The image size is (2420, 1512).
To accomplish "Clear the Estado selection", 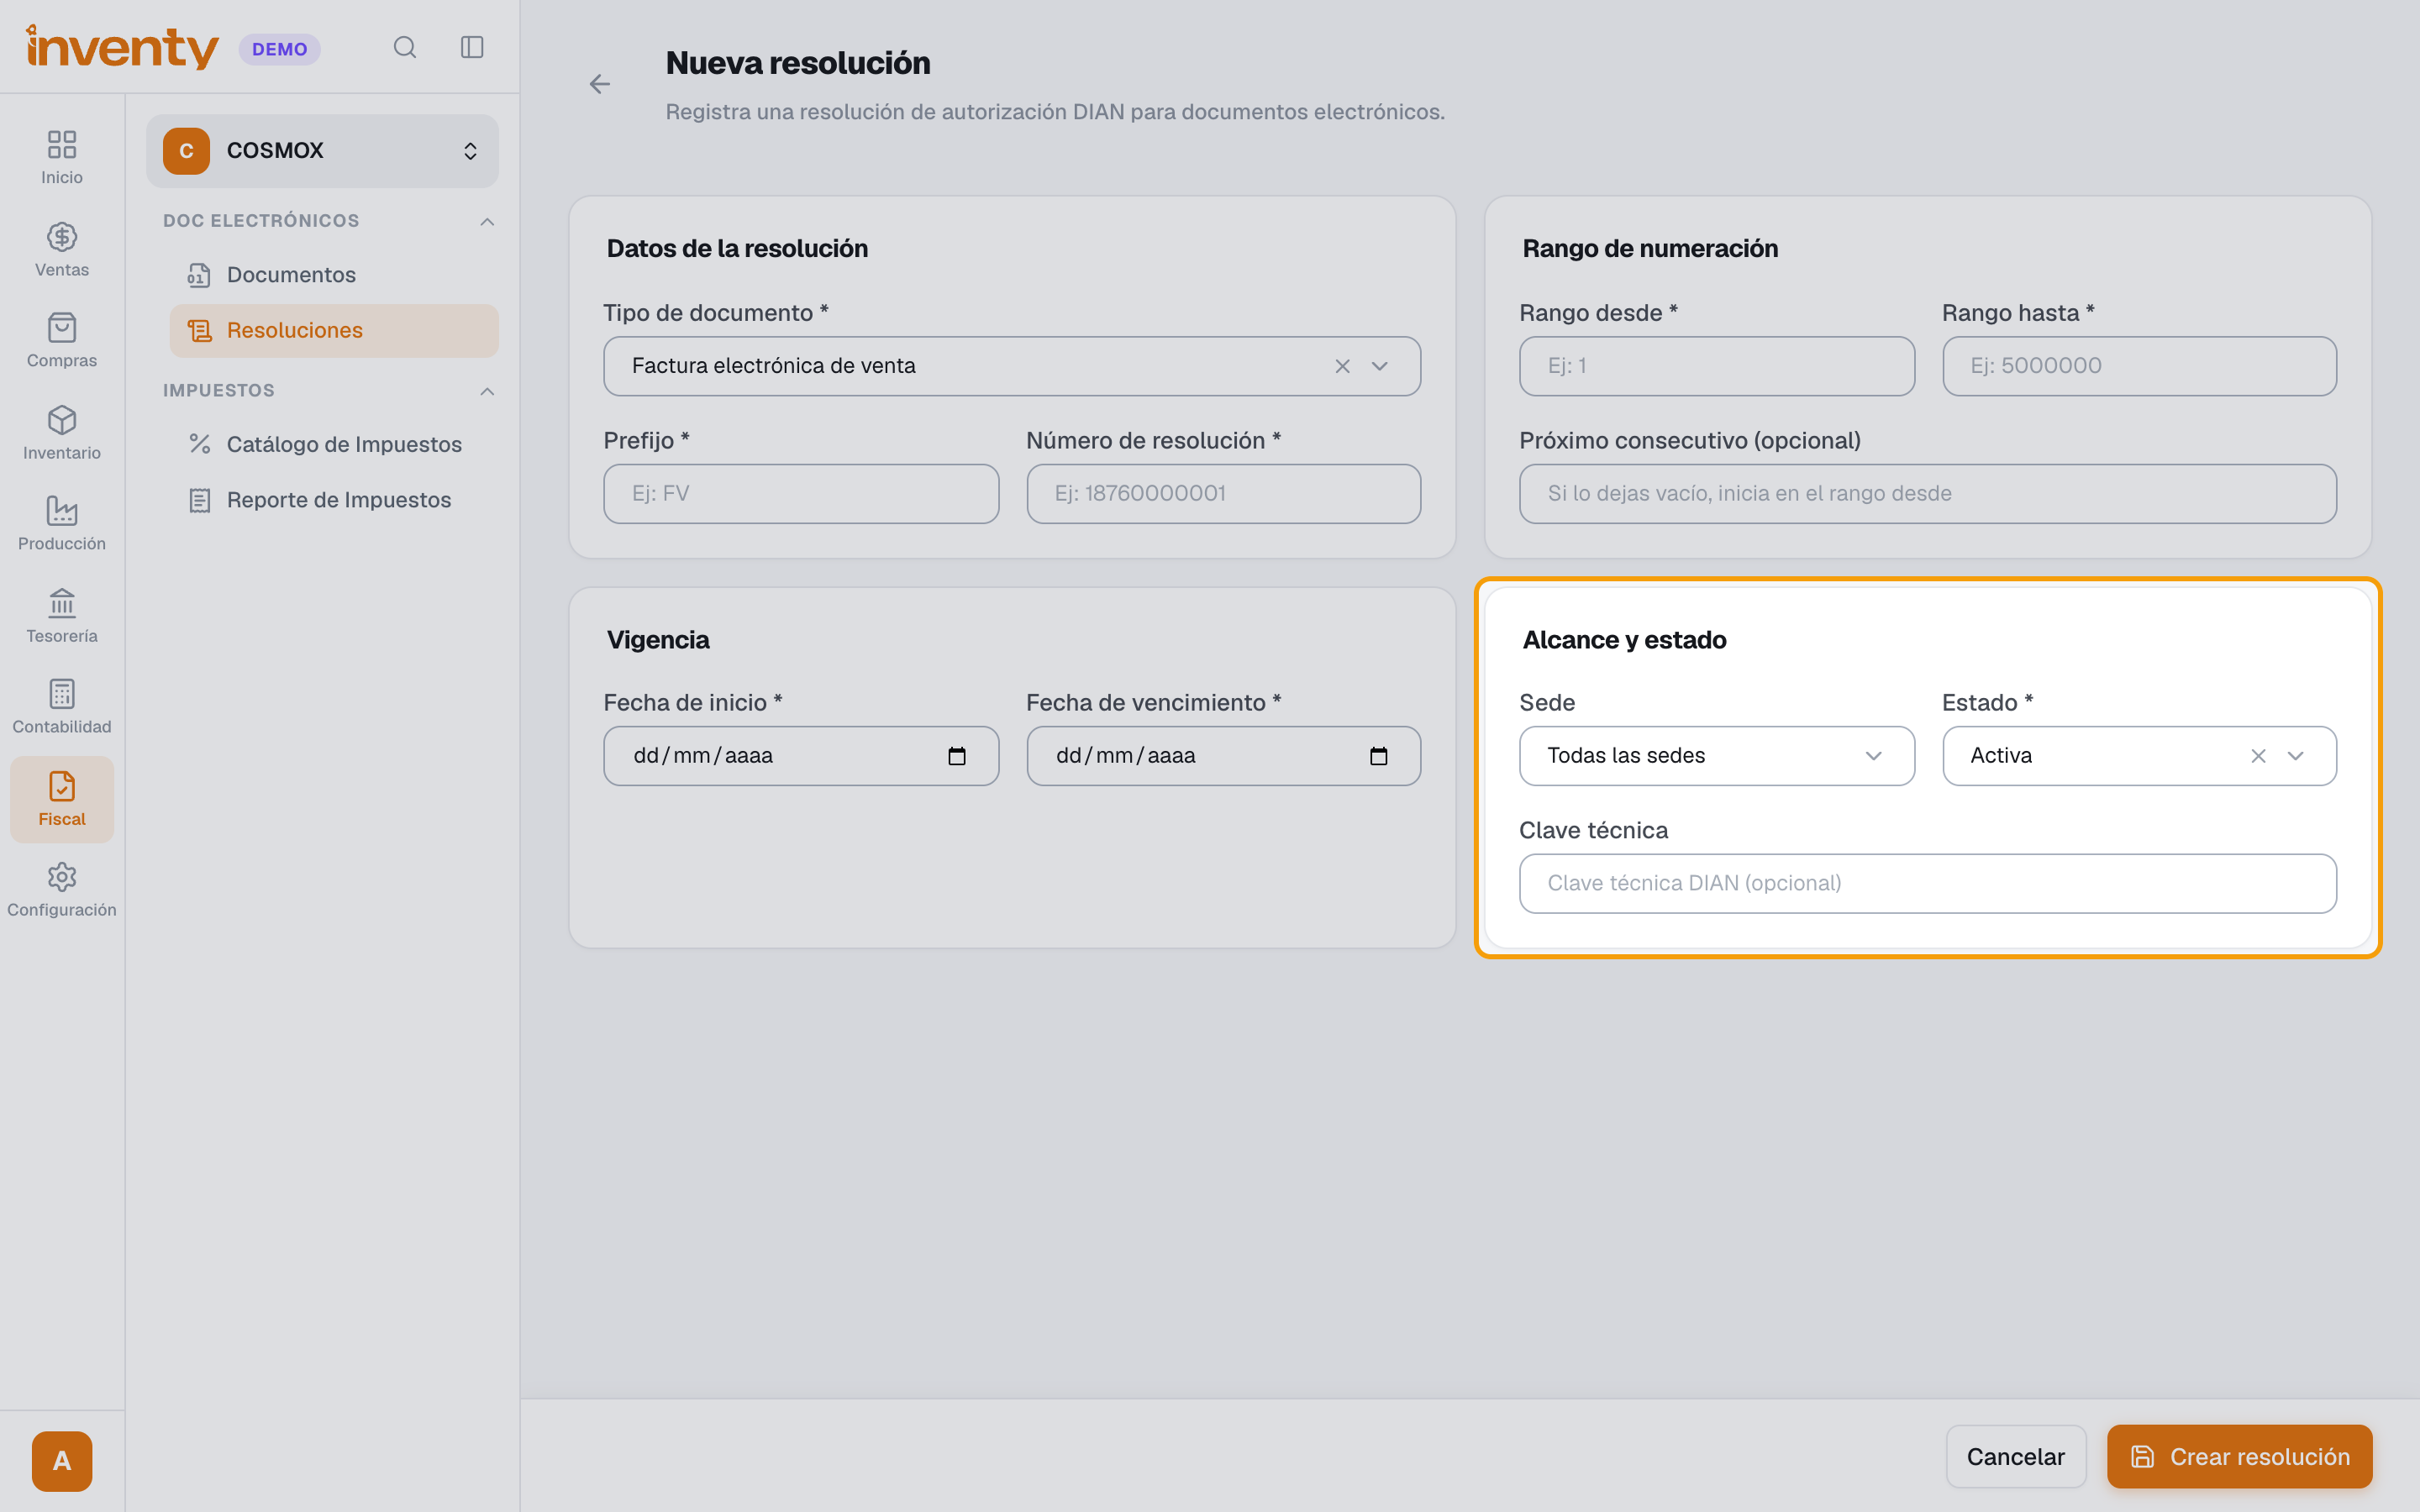I will pos(2258,756).
